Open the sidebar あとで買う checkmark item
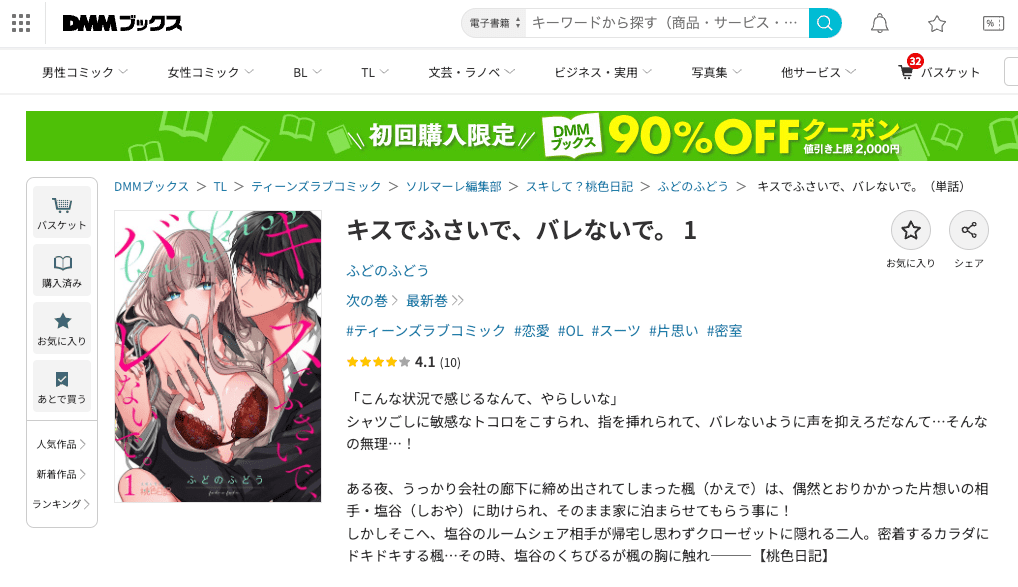The image size is (1018, 587). (62, 387)
